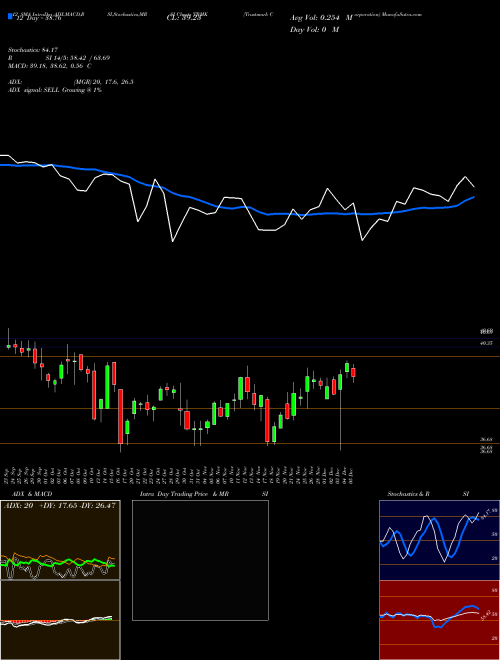This screenshot has height=660, width=500.
Task: Click the 40.35 price axis label
Action: pos(486,343)
